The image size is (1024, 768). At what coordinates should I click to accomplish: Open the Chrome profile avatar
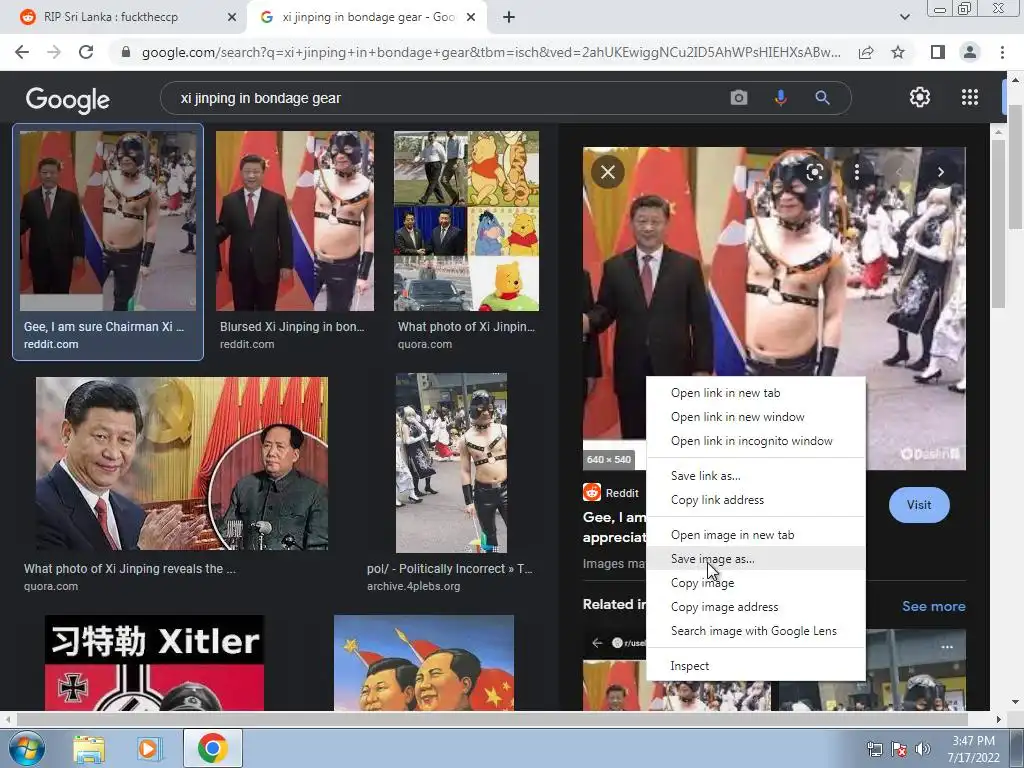point(970,52)
